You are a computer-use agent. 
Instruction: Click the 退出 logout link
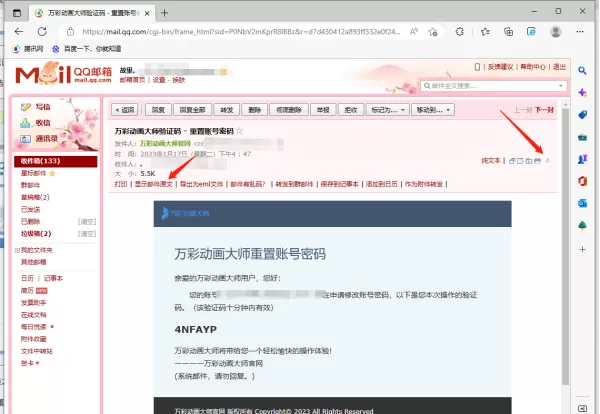click(559, 67)
